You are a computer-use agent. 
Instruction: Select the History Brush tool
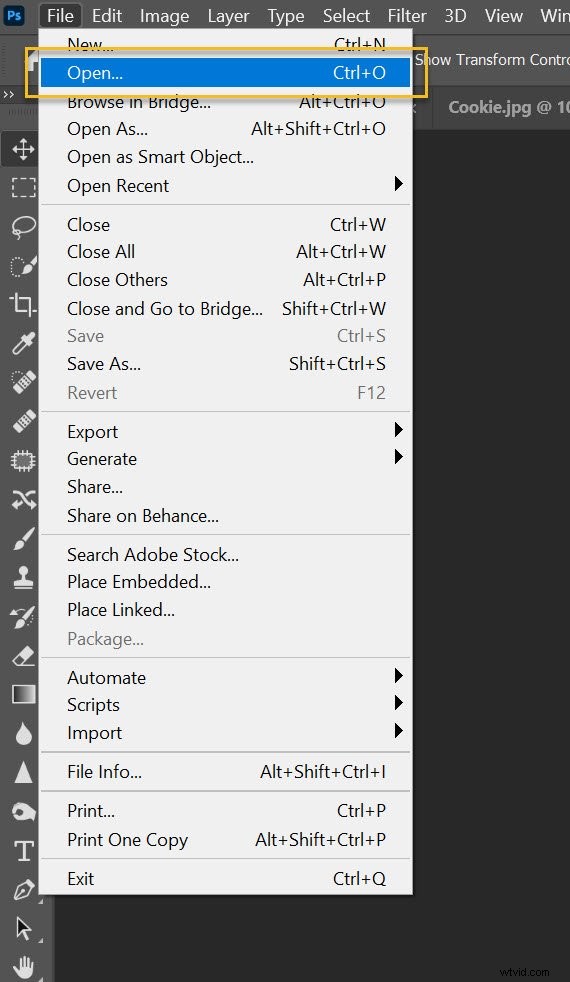tap(23, 617)
